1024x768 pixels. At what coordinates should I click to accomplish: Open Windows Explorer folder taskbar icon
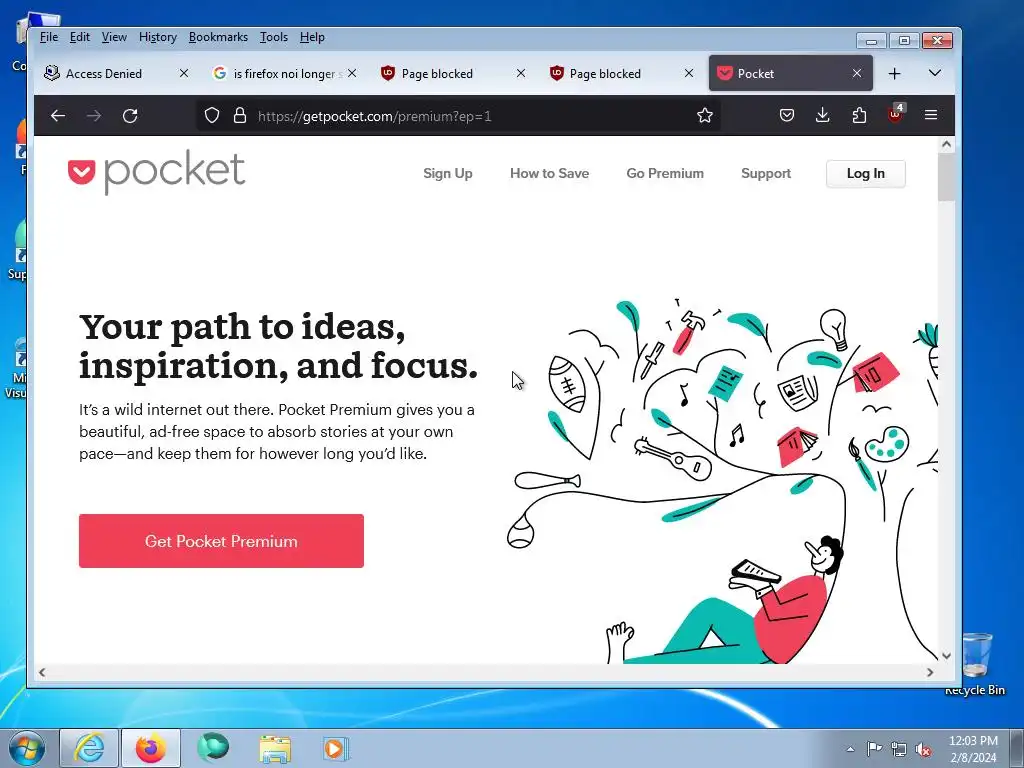(x=275, y=748)
